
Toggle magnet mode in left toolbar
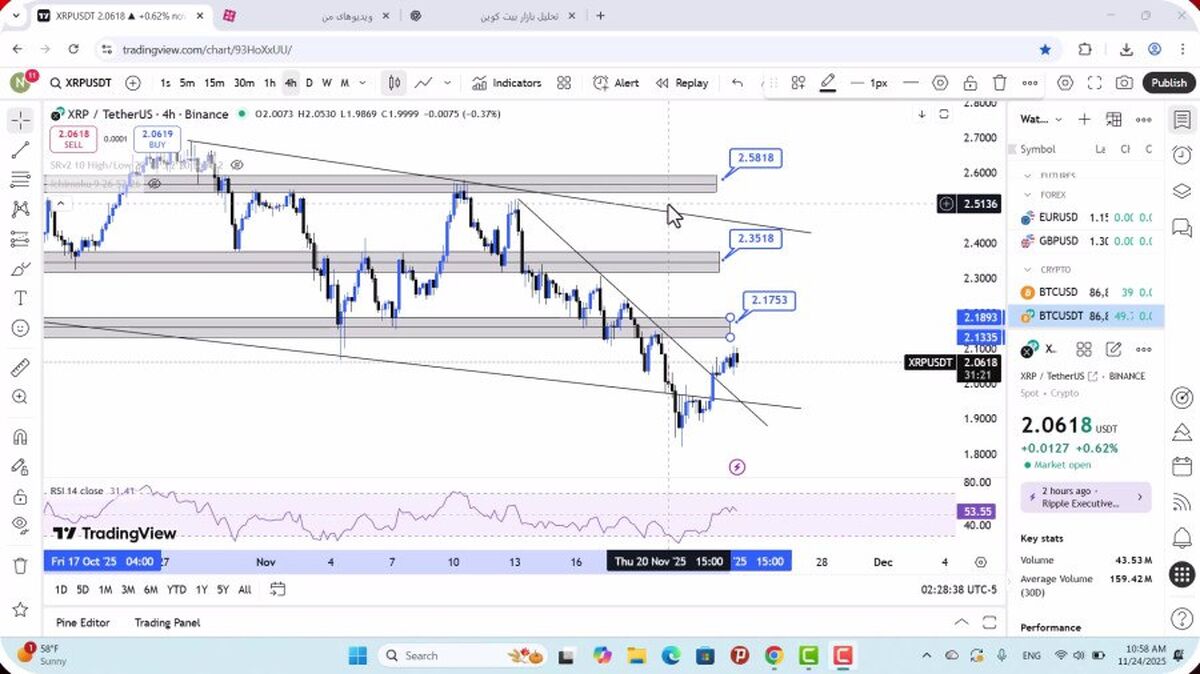click(20, 437)
